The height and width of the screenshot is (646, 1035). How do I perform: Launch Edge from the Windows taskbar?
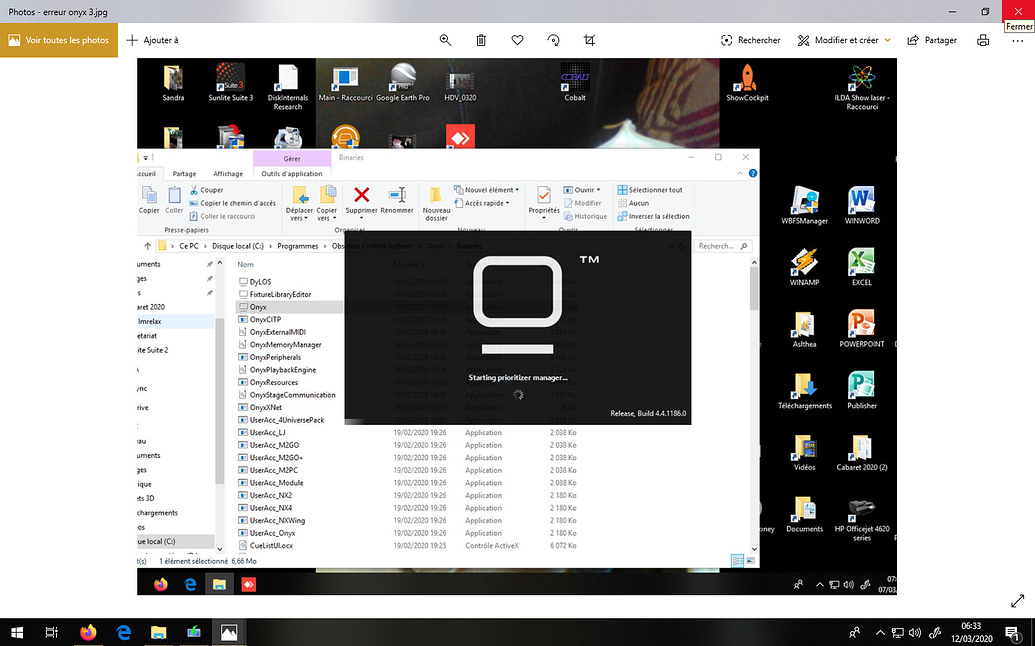[123, 633]
